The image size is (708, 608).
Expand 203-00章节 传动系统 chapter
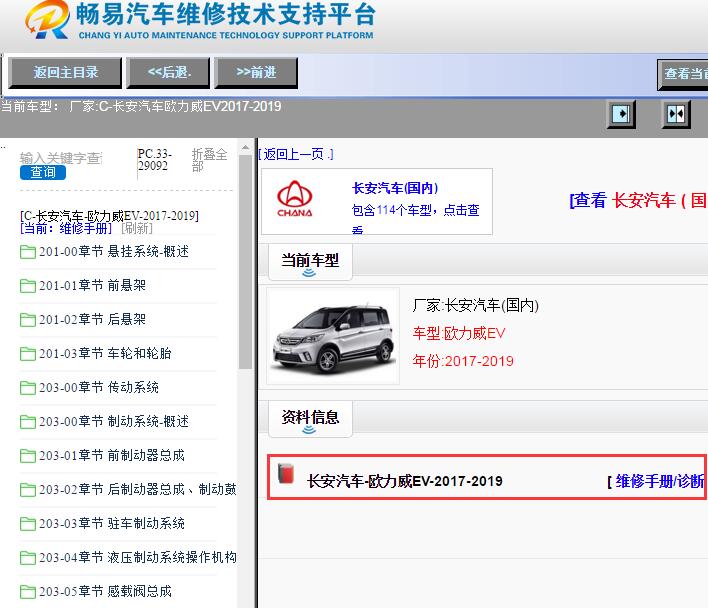tap(99, 388)
